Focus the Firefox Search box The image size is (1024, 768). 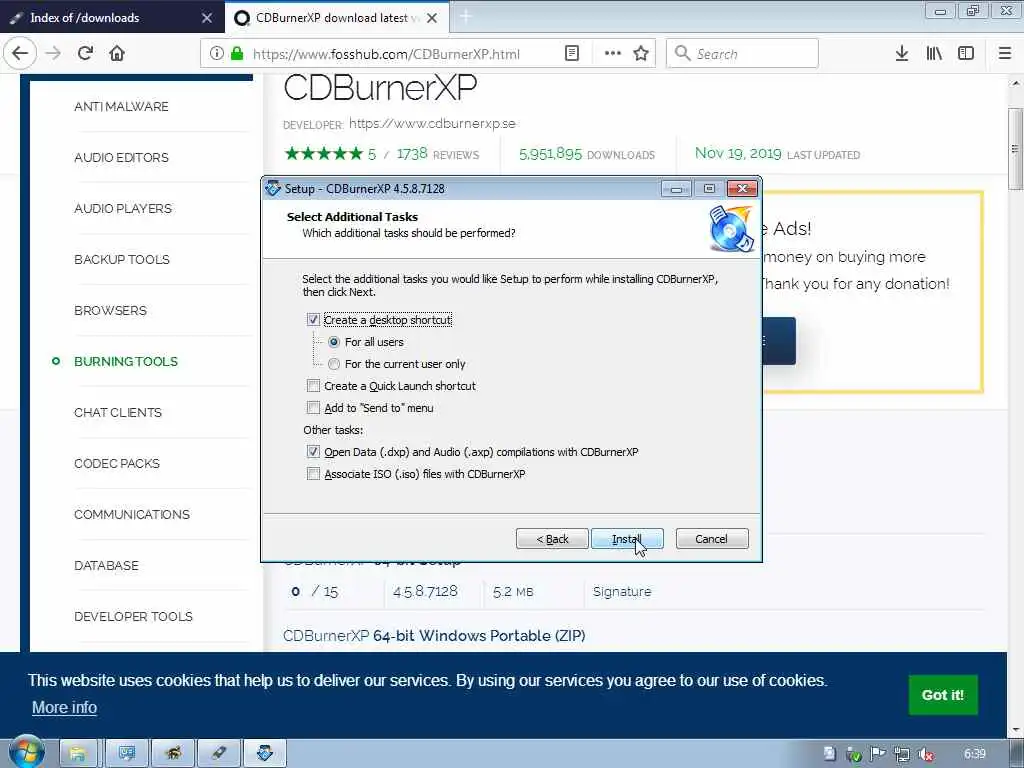742,54
